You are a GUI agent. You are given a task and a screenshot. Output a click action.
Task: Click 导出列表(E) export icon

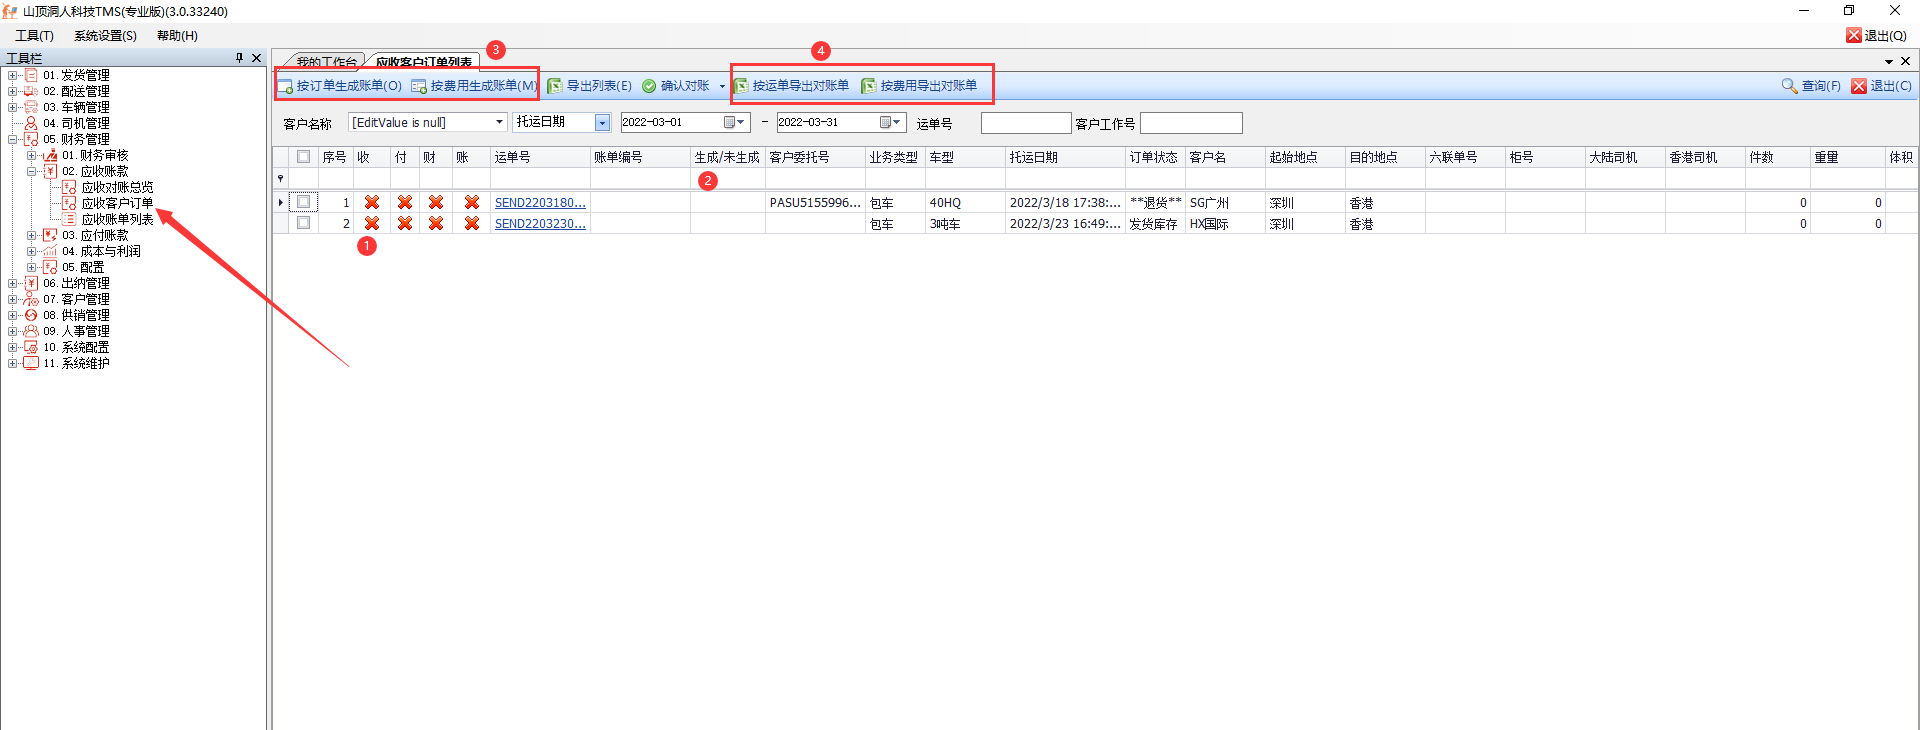555,86
